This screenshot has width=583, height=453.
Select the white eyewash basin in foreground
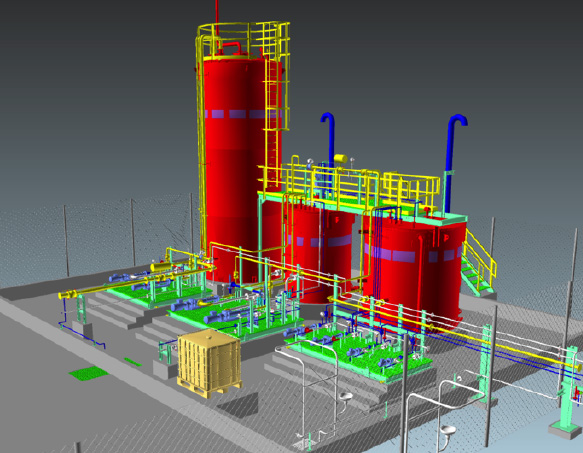click(448, 431)
